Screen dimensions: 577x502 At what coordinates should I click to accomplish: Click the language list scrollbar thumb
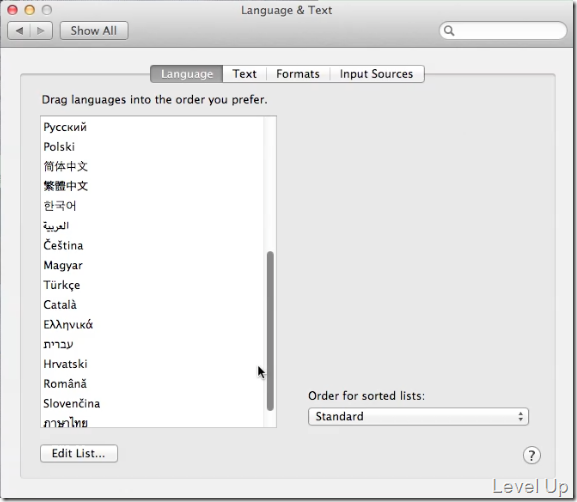[270, 331]
